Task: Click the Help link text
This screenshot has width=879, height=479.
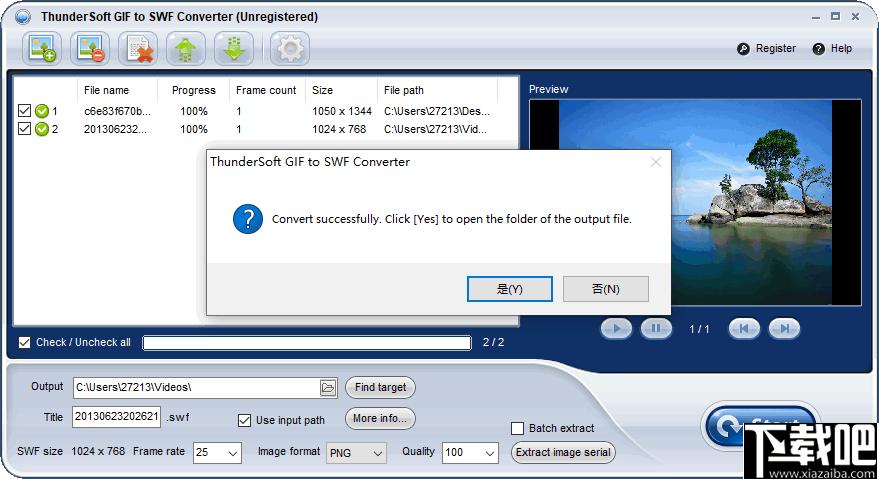Action: pos(841,49)
